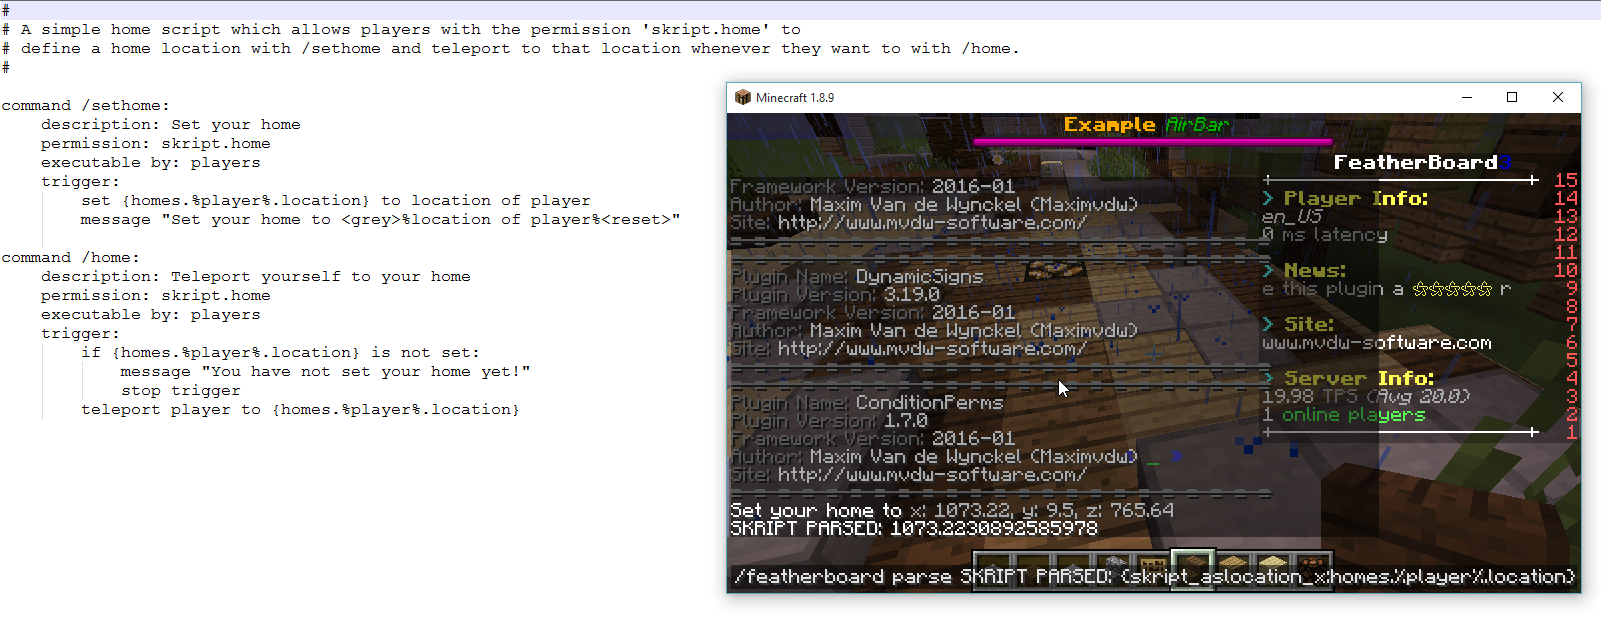Viewport: 1601px width, 634px height.
Task: Maximize the Minecraft 1.8.9 window
Action: click(1512, 97)
